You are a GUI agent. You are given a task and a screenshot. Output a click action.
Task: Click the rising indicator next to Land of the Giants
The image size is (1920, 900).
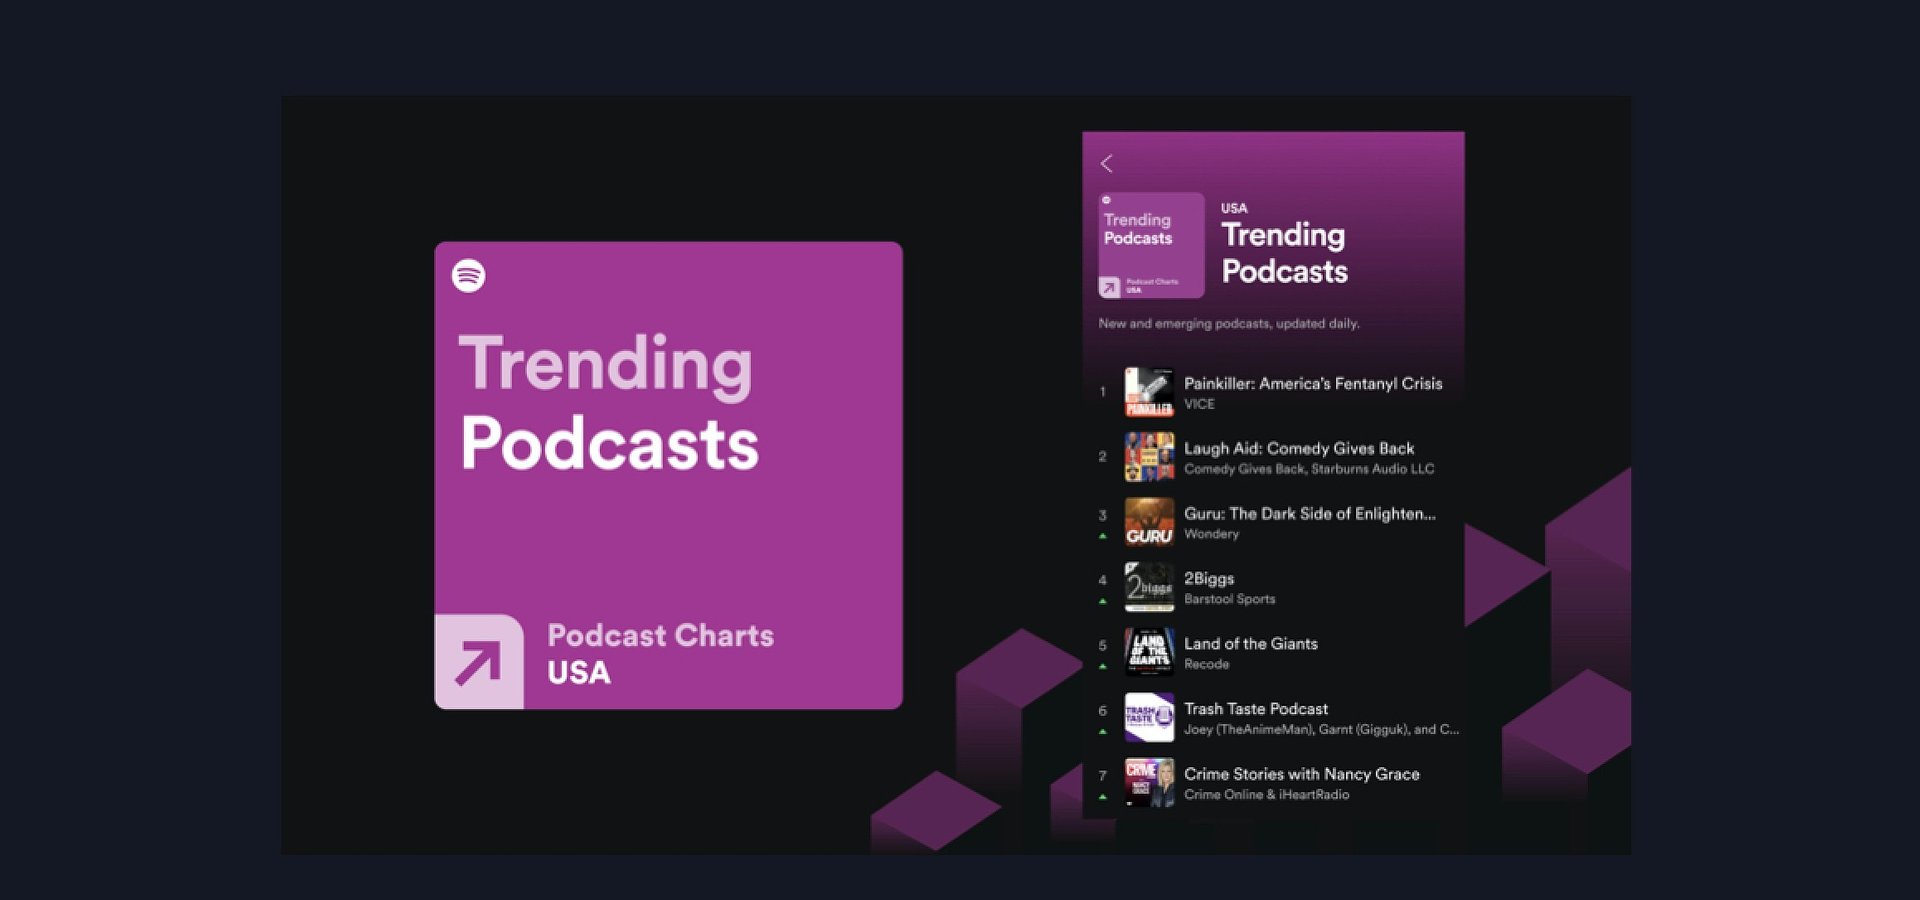pos(1102,665)
